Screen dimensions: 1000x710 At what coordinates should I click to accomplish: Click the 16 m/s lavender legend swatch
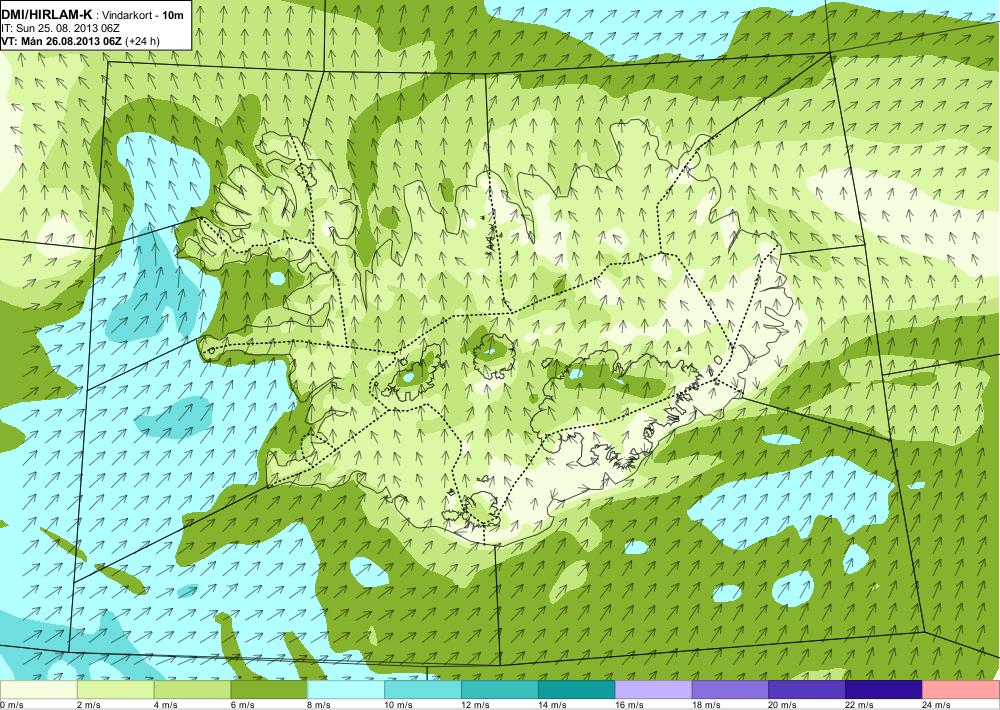[653, 690]
